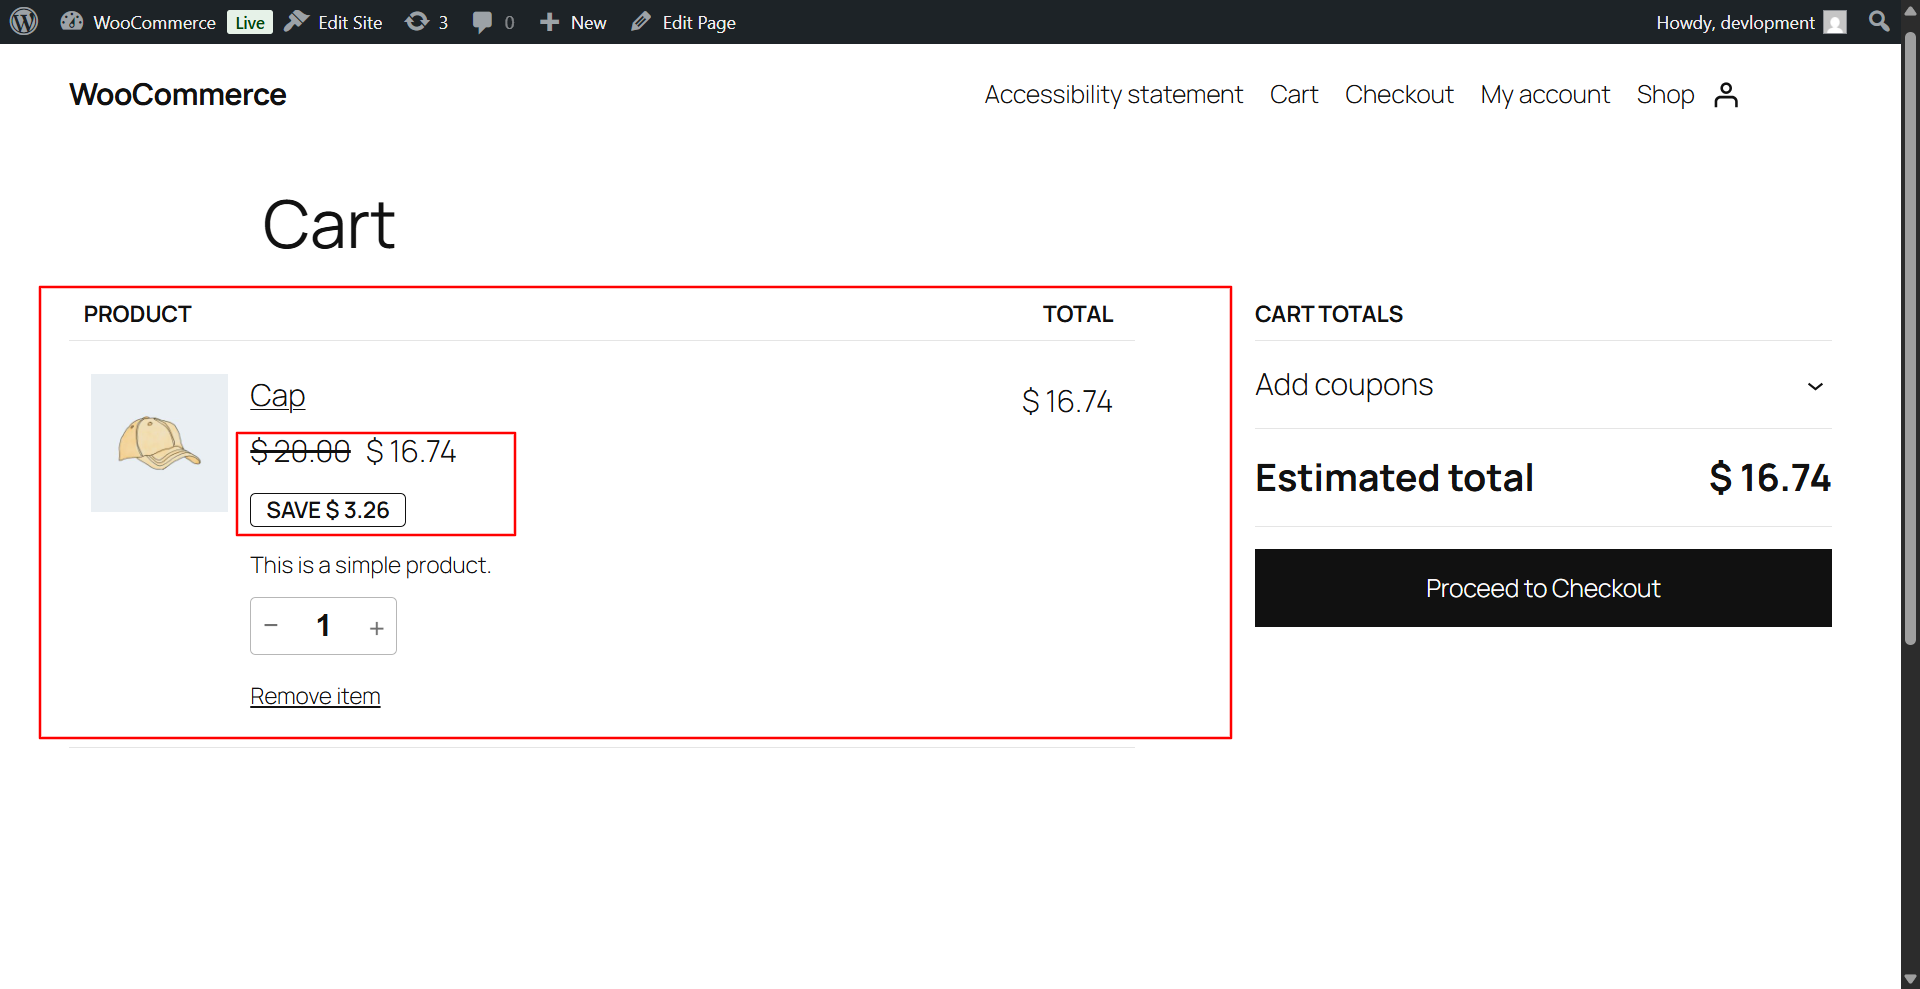The image size is (1920, 989).
Task: Click the admin bar search magnifier
Action: (x=1879, y=22)
